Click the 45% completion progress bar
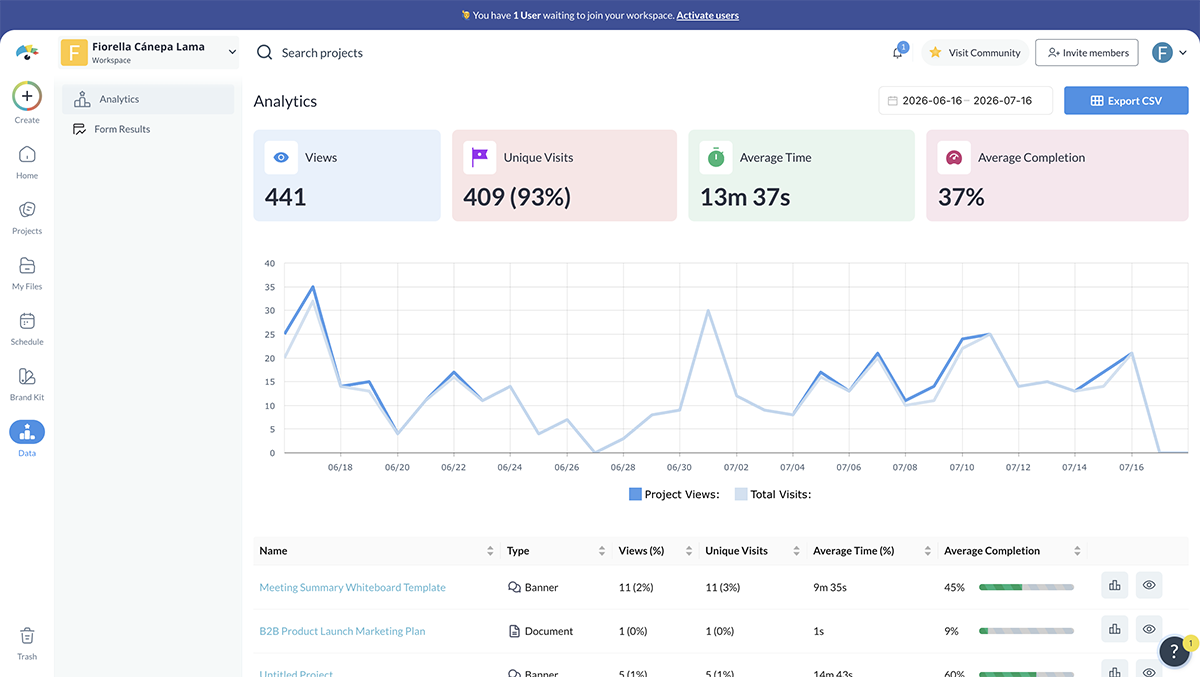This screenshot has height=677, width=1200. point(1026,587)
